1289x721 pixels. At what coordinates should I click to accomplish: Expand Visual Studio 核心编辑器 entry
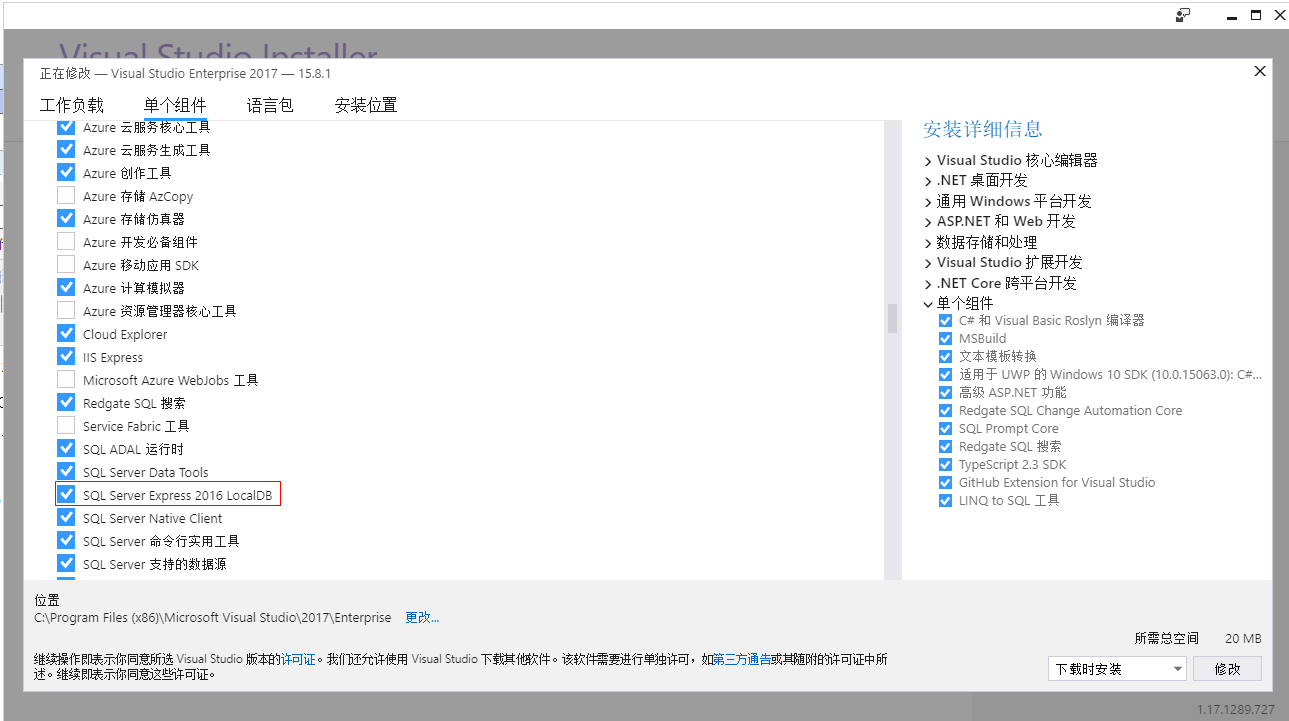[928, 159]
